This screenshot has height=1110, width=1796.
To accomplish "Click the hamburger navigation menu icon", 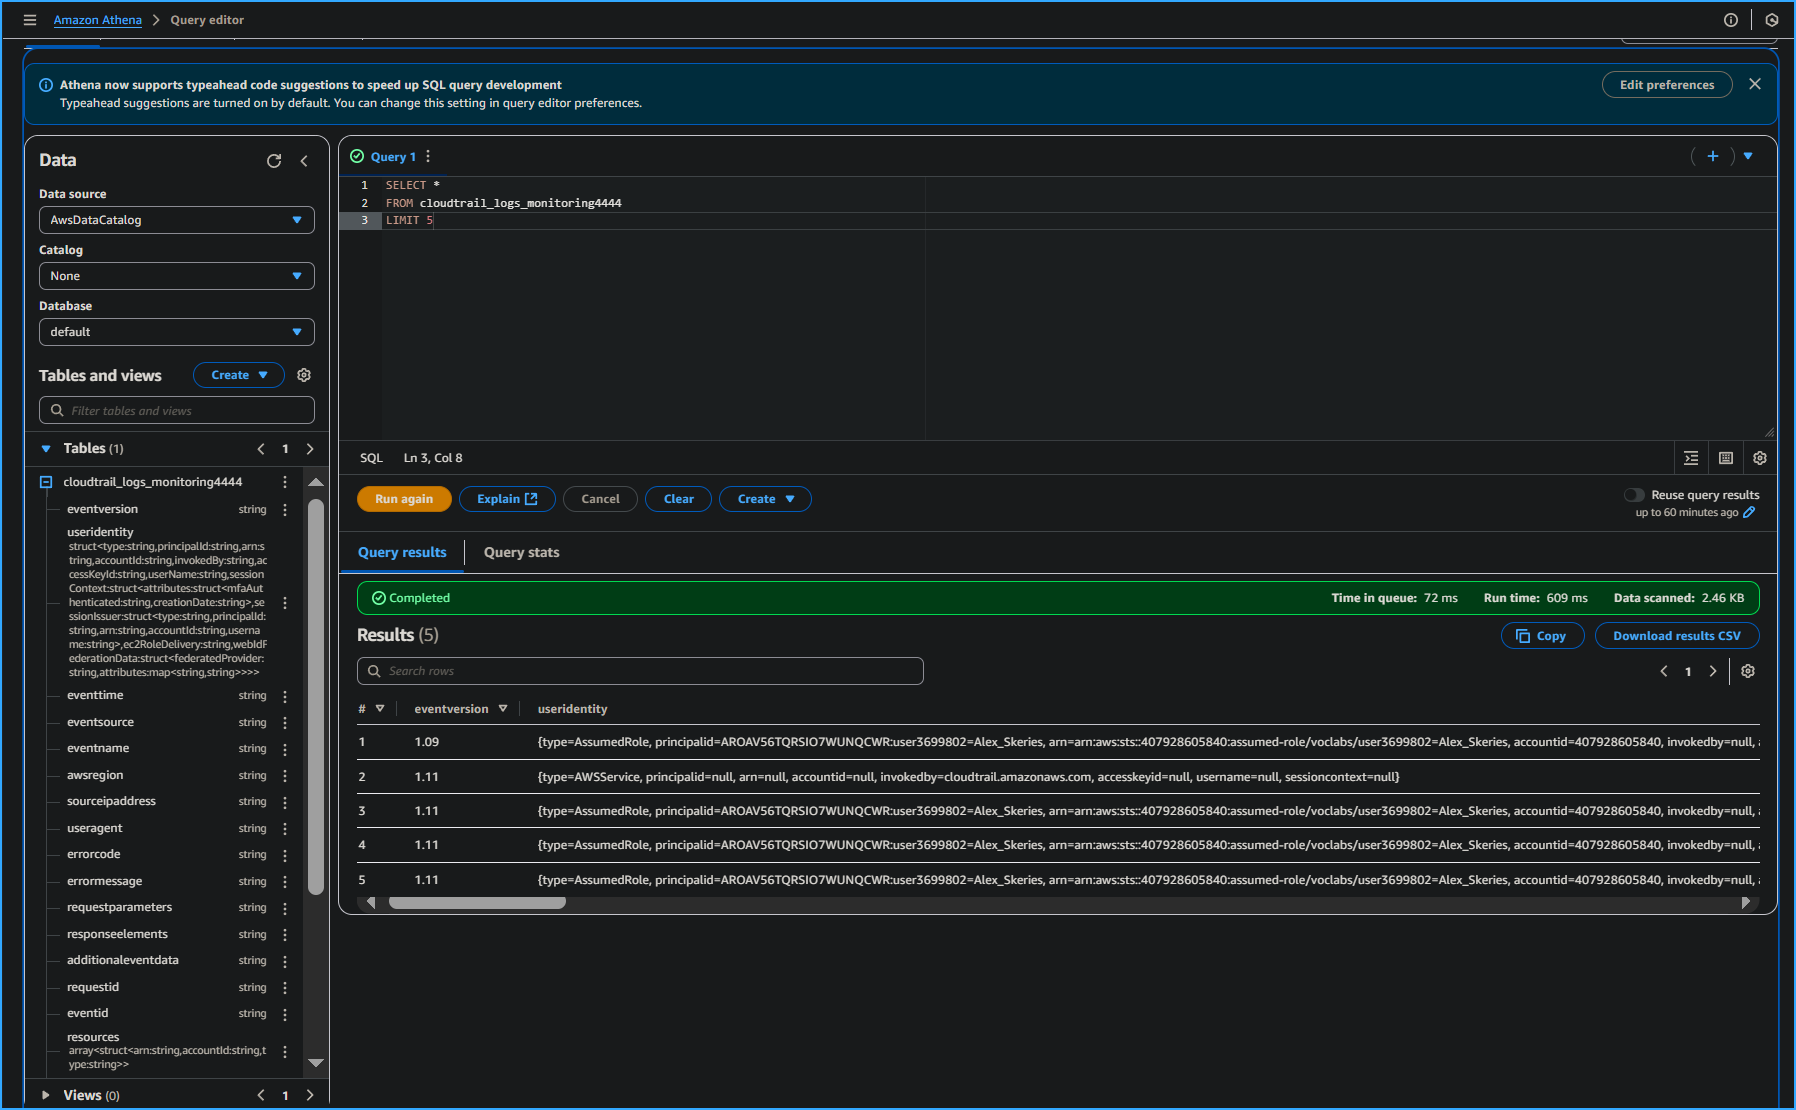I will point(30,20).
